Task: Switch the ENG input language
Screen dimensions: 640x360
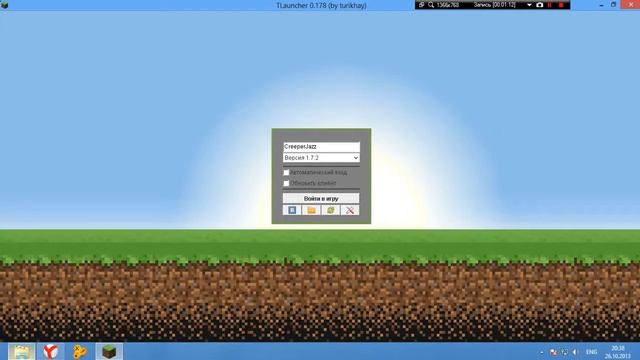Action: pos(591,352)
